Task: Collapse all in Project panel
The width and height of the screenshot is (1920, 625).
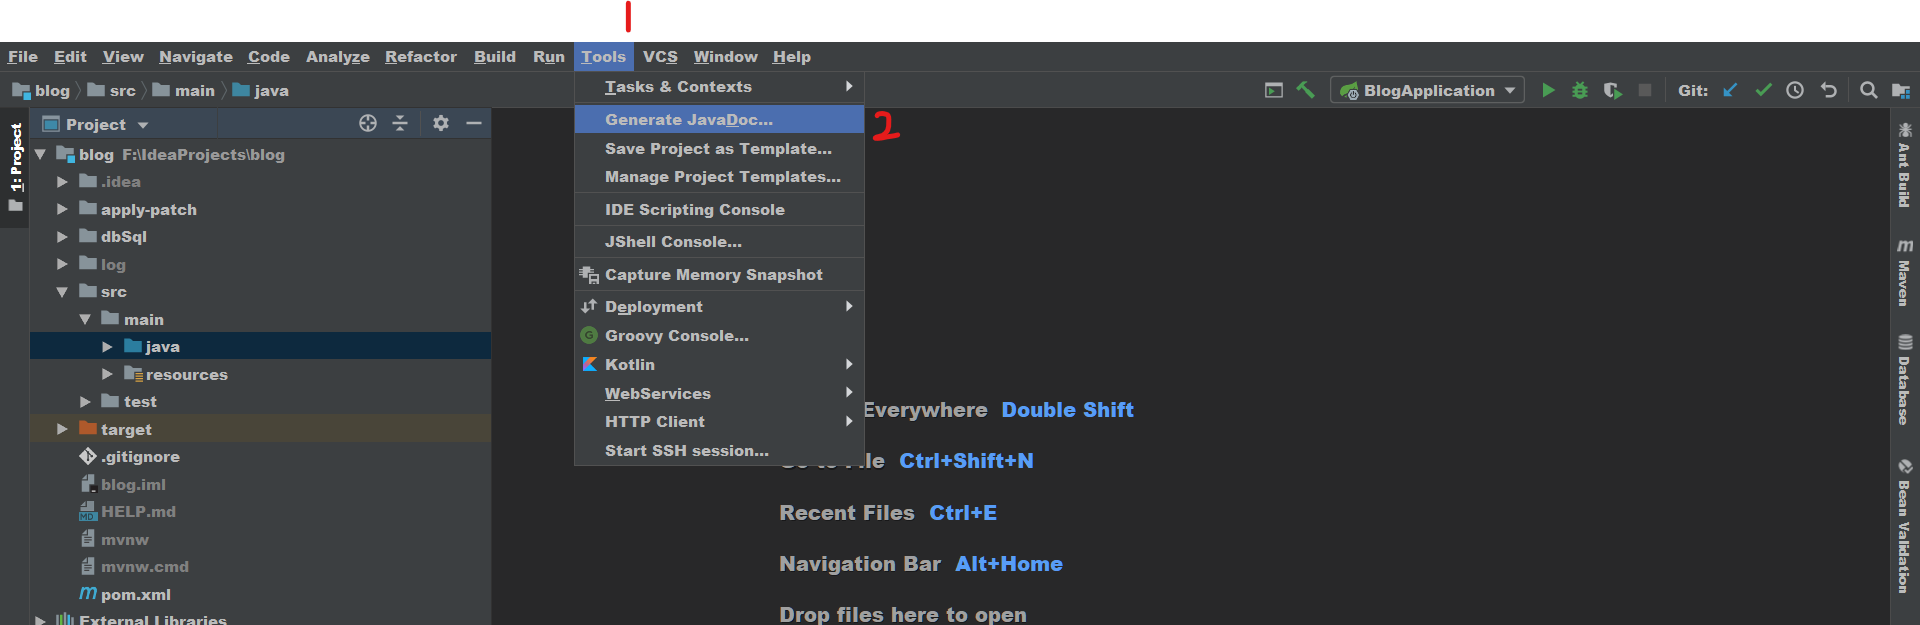Action: click(400, 123)
